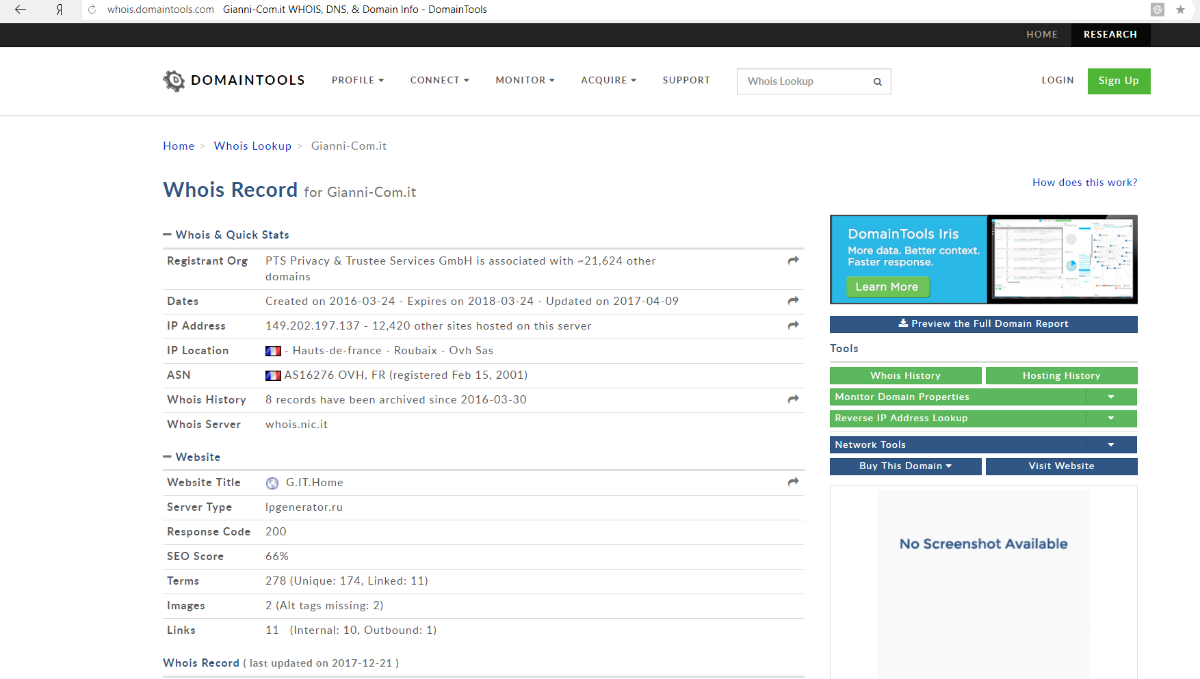Click the 'PTS Privacy & Trustee Services GmbH' text
This screenshot has height=679, width=1200.
click(x=369, y=261)
